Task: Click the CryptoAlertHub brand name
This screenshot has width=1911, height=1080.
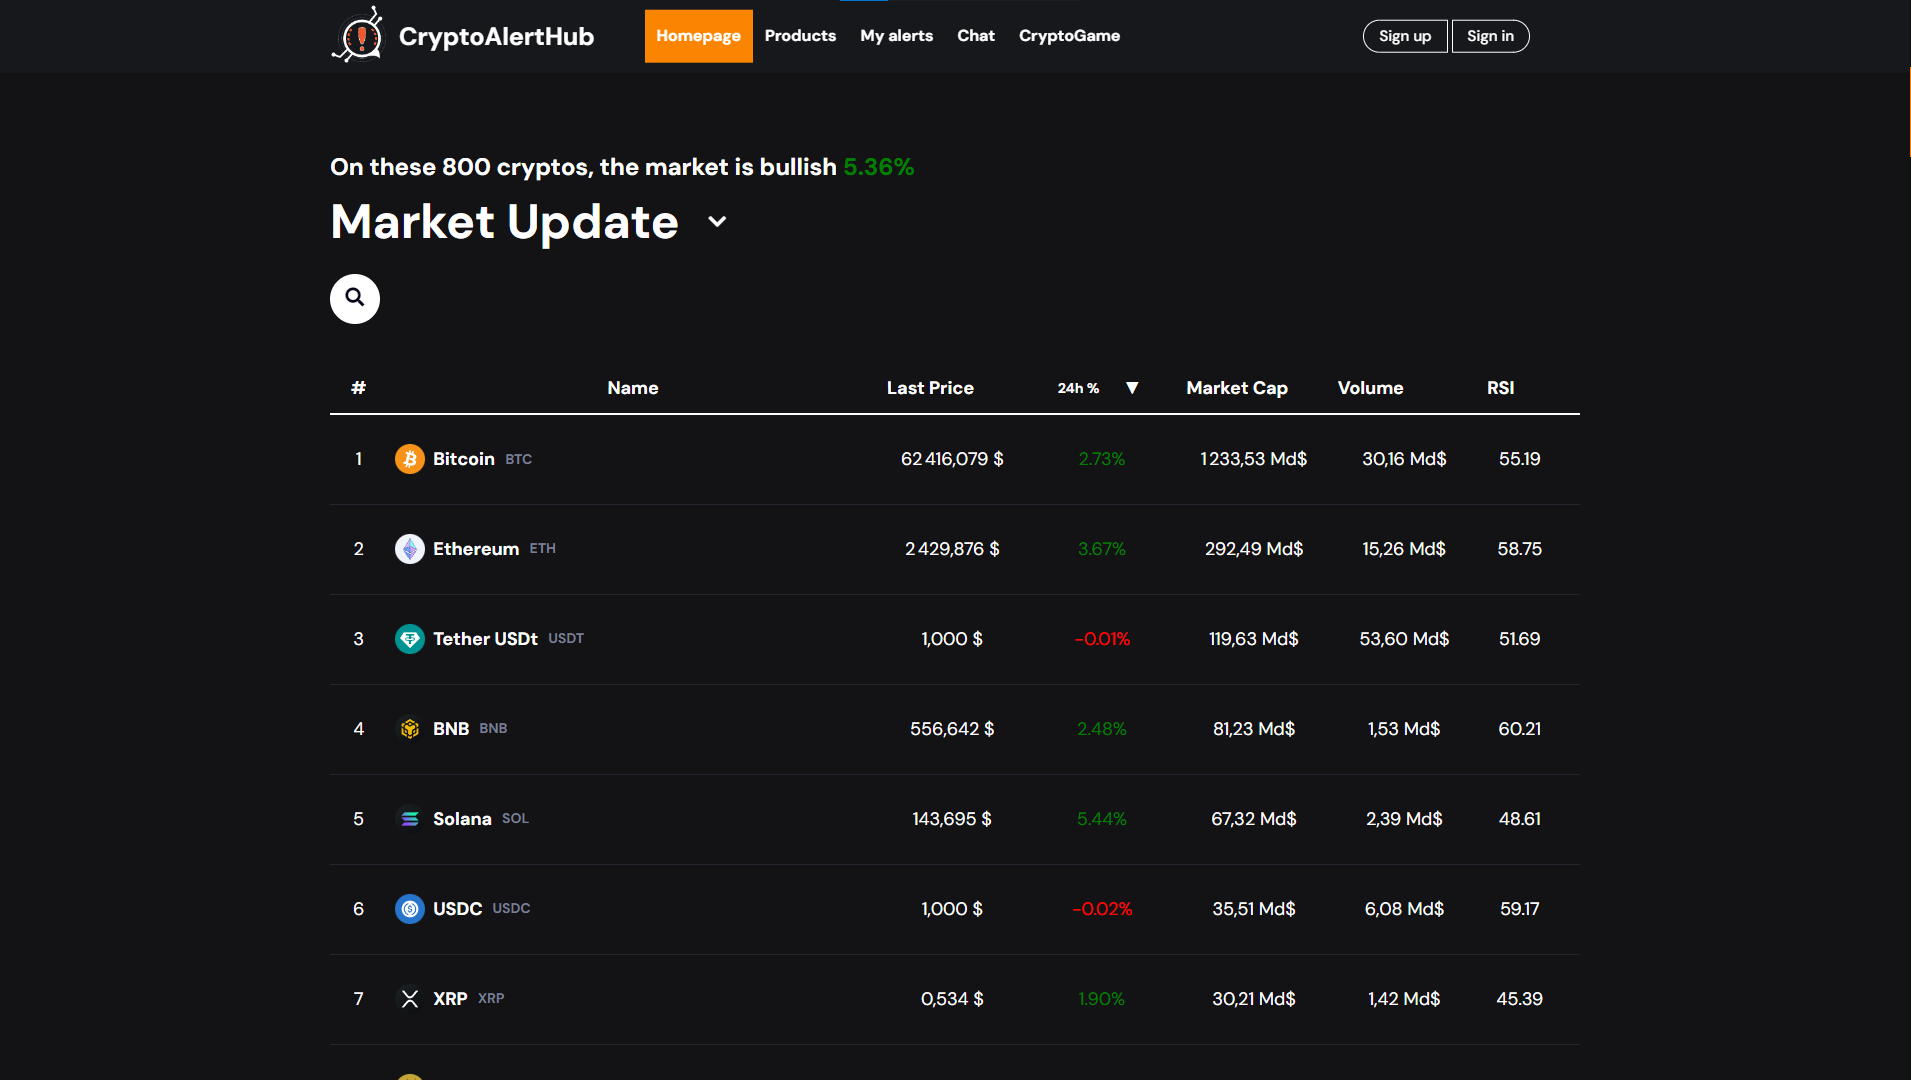Action: [x=496, y=36]
